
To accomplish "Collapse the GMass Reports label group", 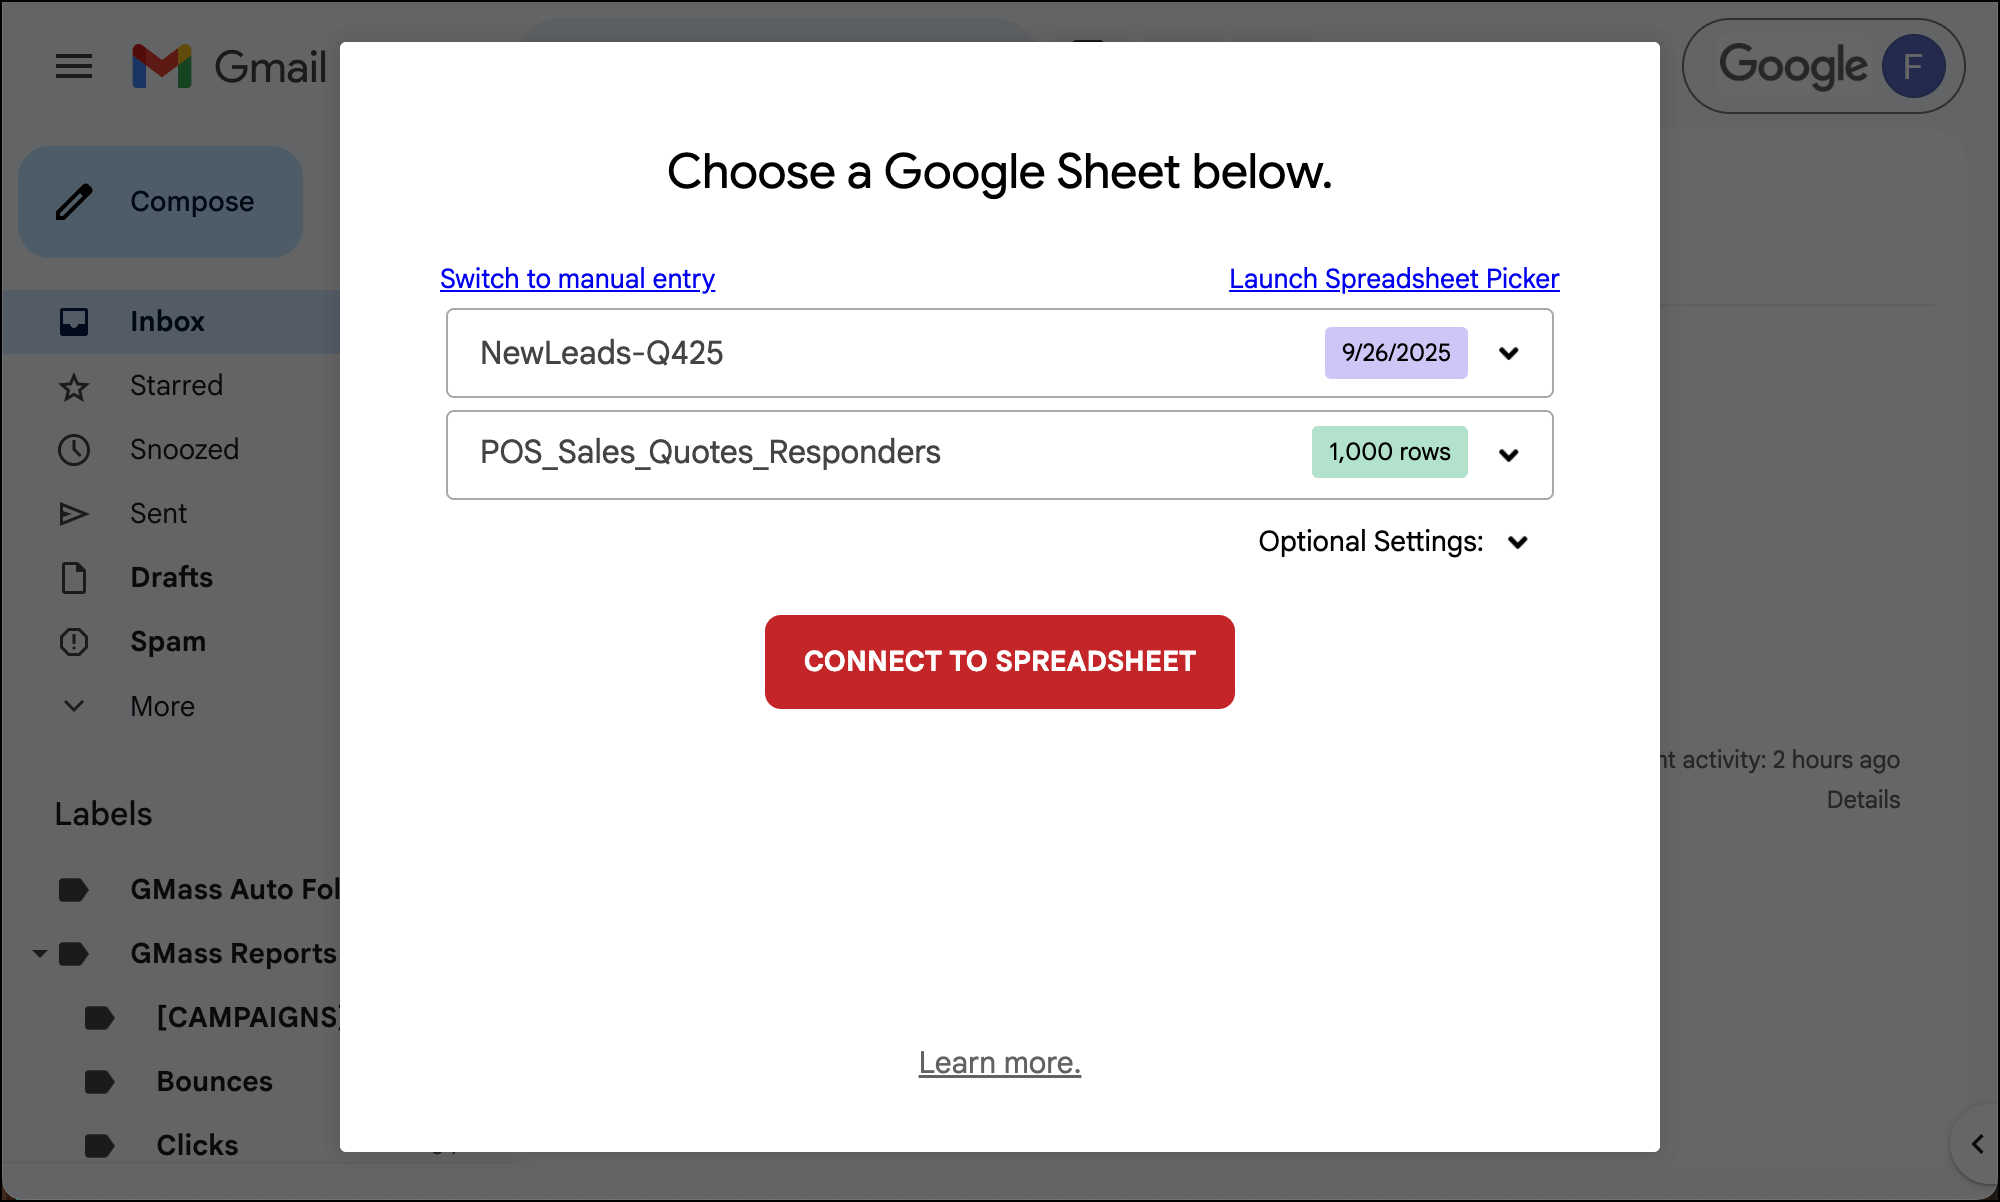I will (40, 953).
